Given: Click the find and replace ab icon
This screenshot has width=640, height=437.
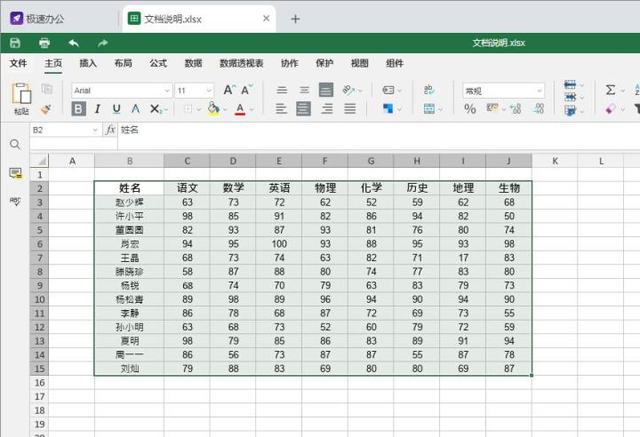Looking at the screenshot, I should coord(429,90).
